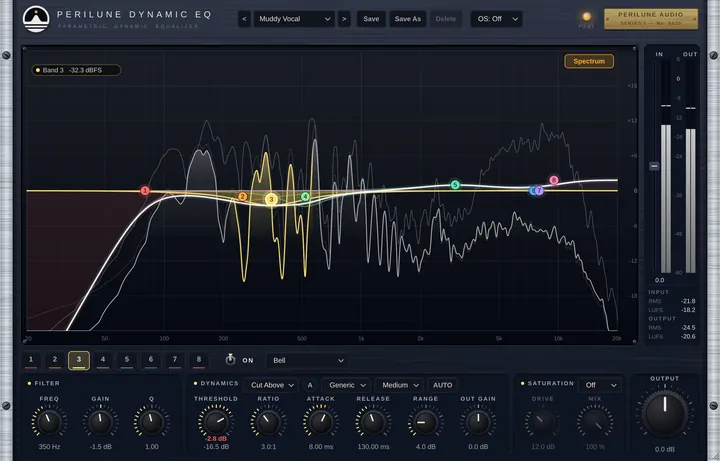
Task: Select band node 1 on the EQ graph
Action: coord(145,191)
